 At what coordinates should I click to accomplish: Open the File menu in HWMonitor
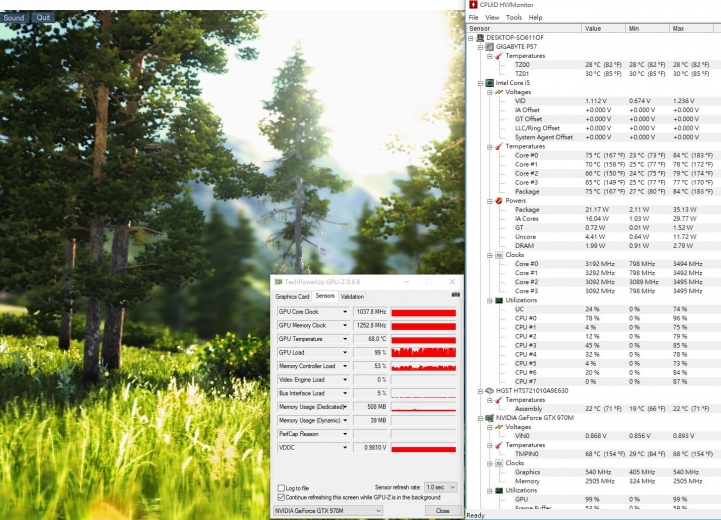point(474,17)
